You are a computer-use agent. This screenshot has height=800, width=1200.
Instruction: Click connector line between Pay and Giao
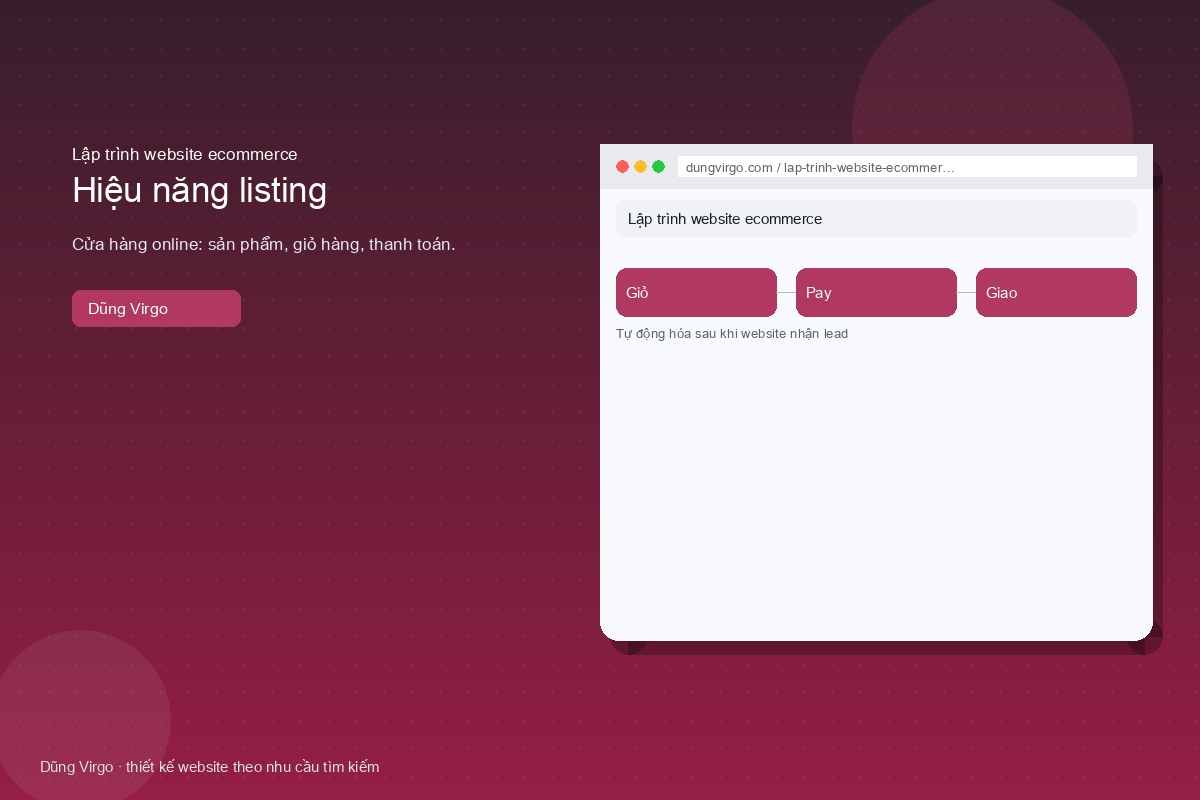click(966, 292)
